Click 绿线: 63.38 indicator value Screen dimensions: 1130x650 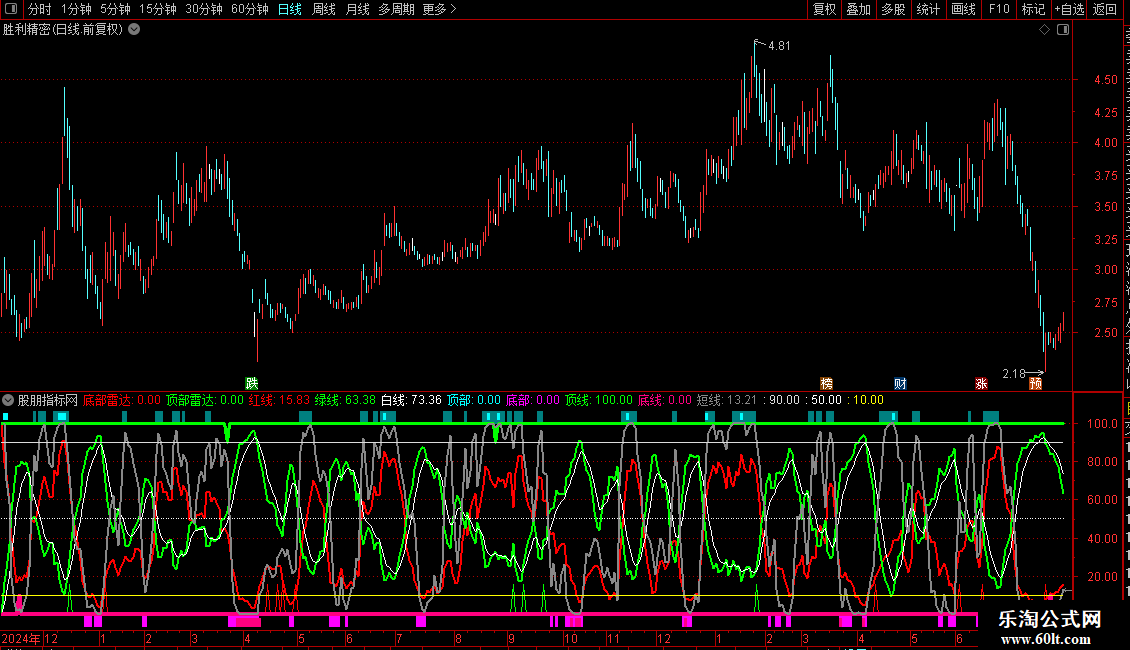(345, 400)
